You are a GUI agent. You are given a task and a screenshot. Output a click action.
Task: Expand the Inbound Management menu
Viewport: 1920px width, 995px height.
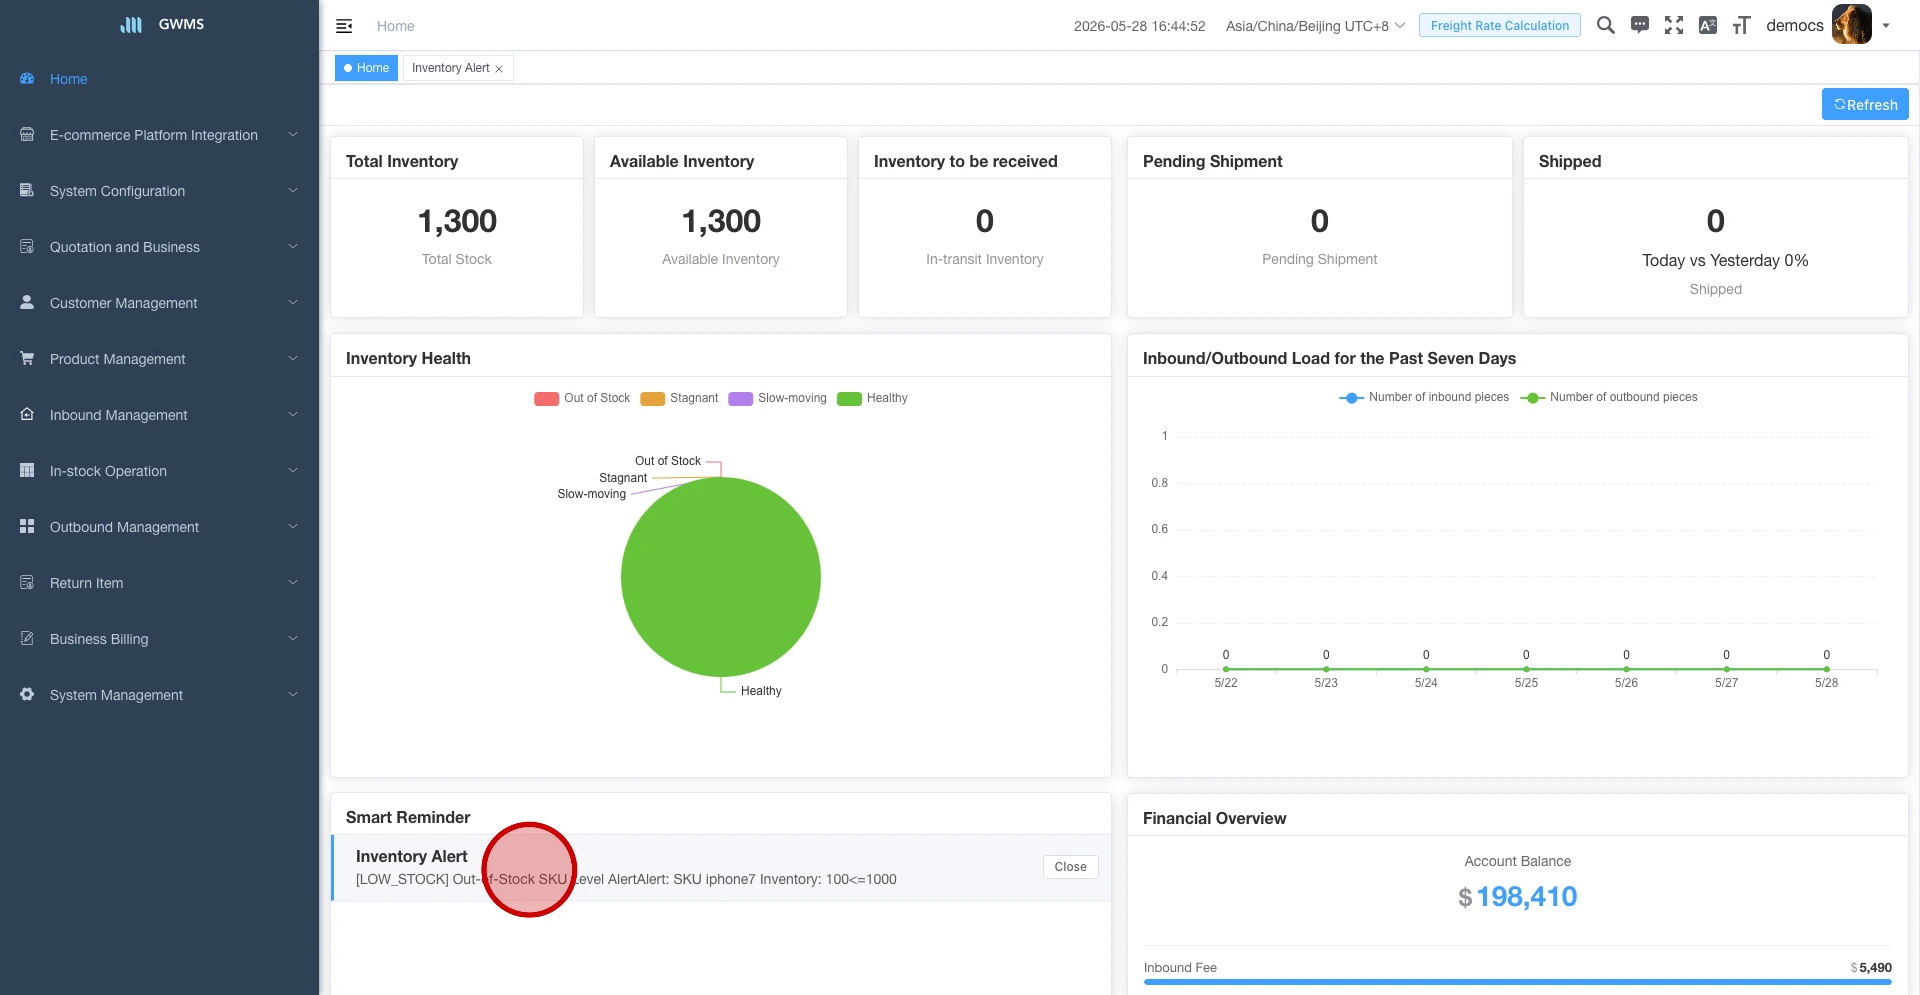point(159,415)
